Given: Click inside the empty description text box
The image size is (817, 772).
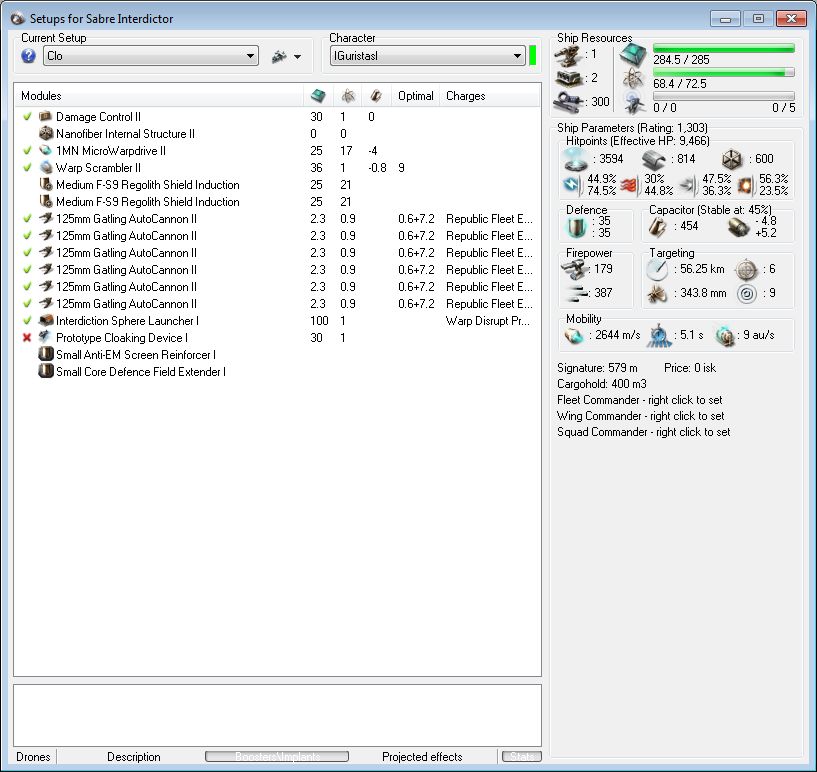Looking at the screenshot, I should click(x=277, y=715).
